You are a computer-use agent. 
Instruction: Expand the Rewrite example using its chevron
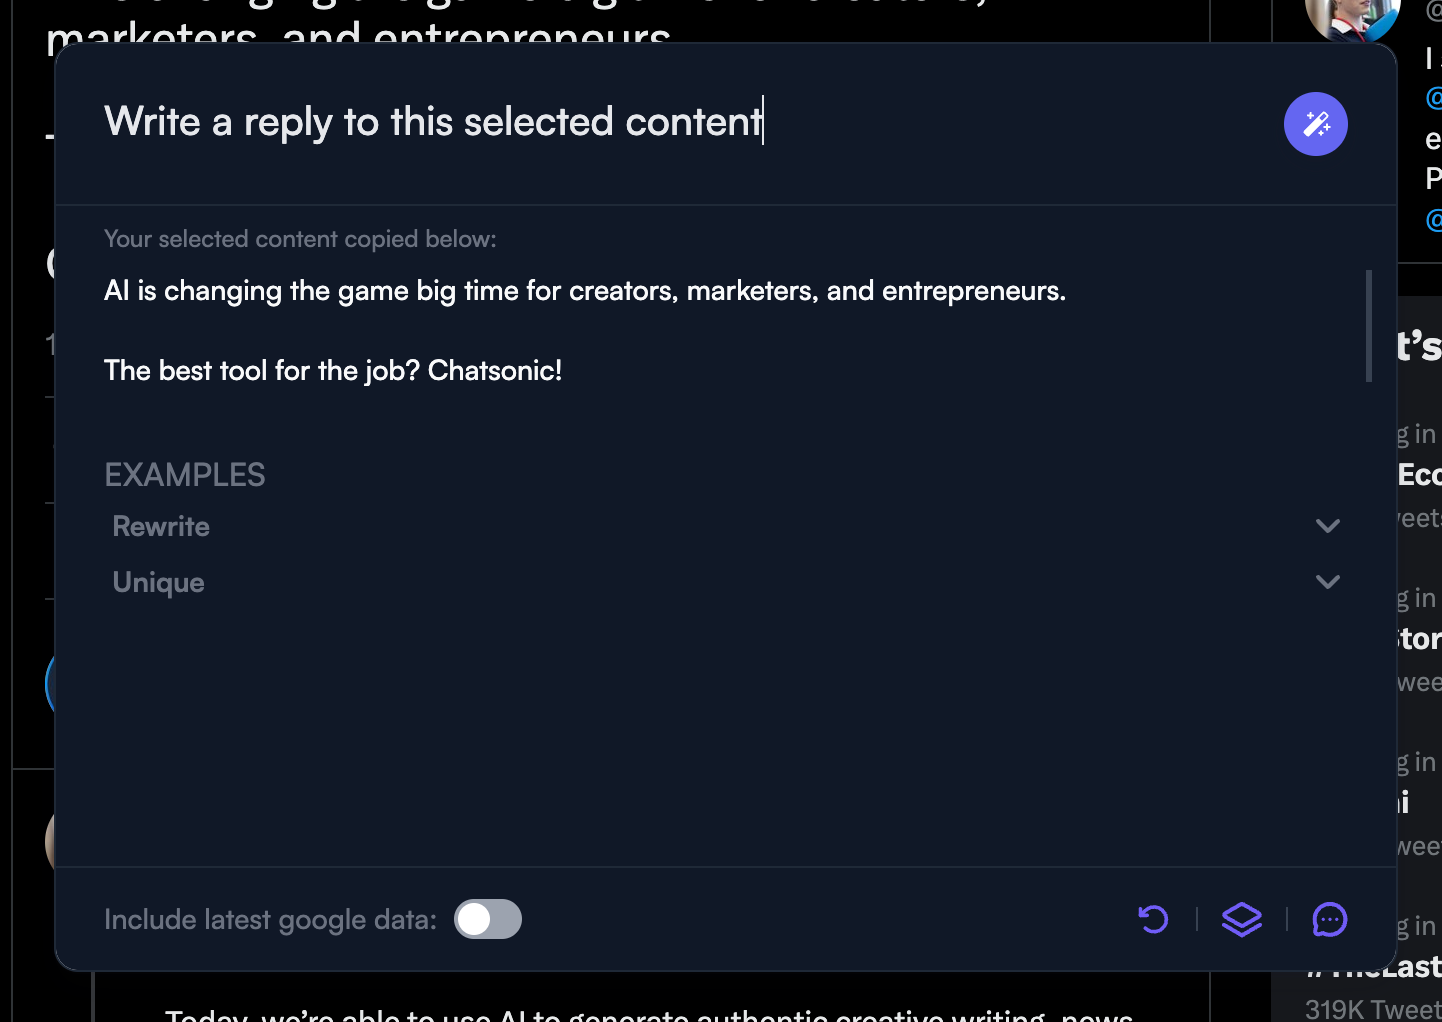[x=1327, y=526]
